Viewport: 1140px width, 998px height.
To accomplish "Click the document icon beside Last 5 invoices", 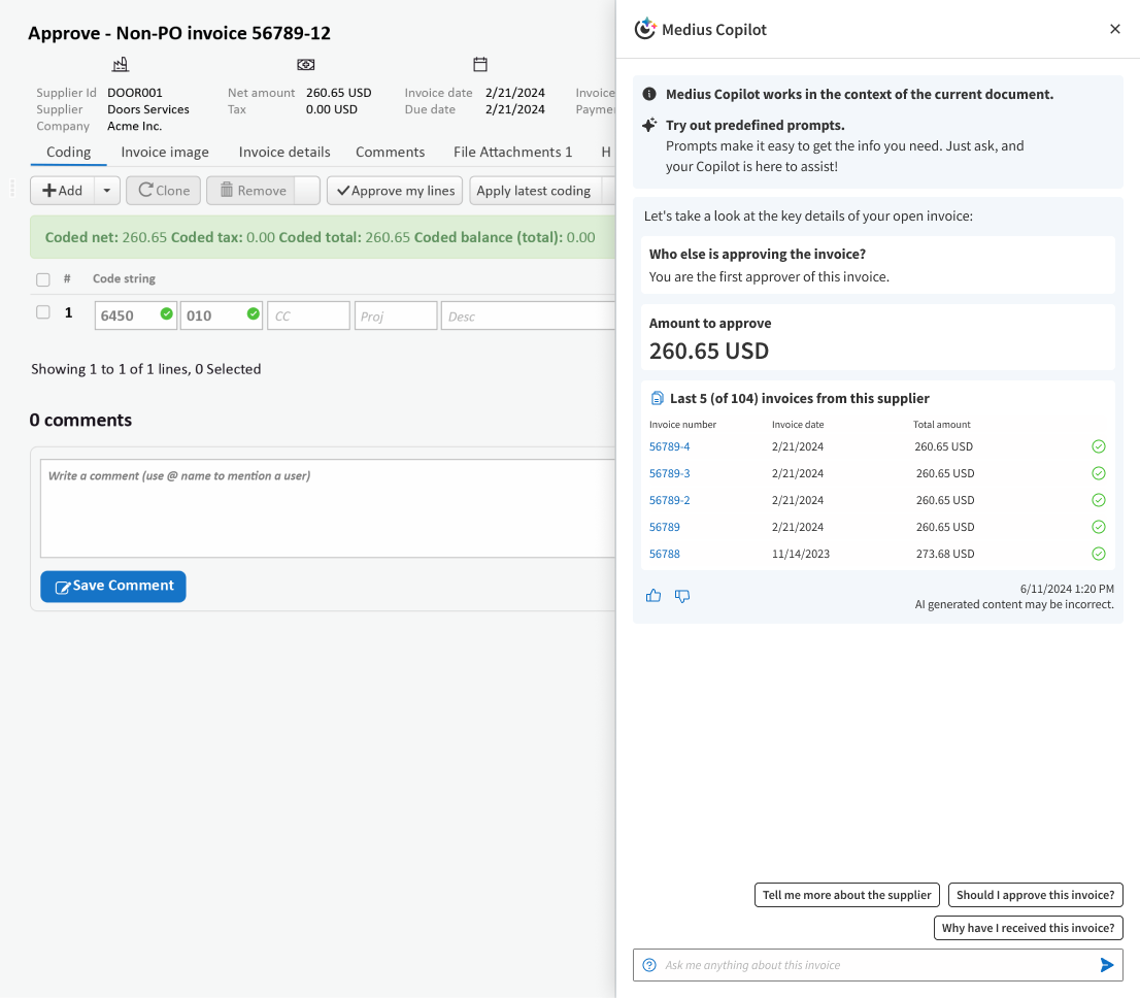I will (657, 398).
